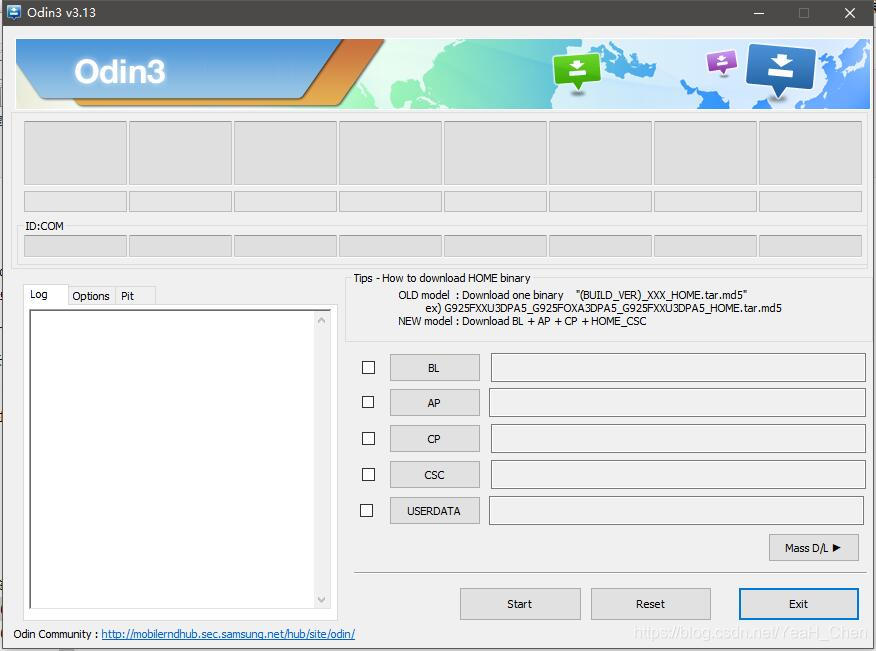
Task: Click the CSC file path field
Action: [x=678, y=474]
